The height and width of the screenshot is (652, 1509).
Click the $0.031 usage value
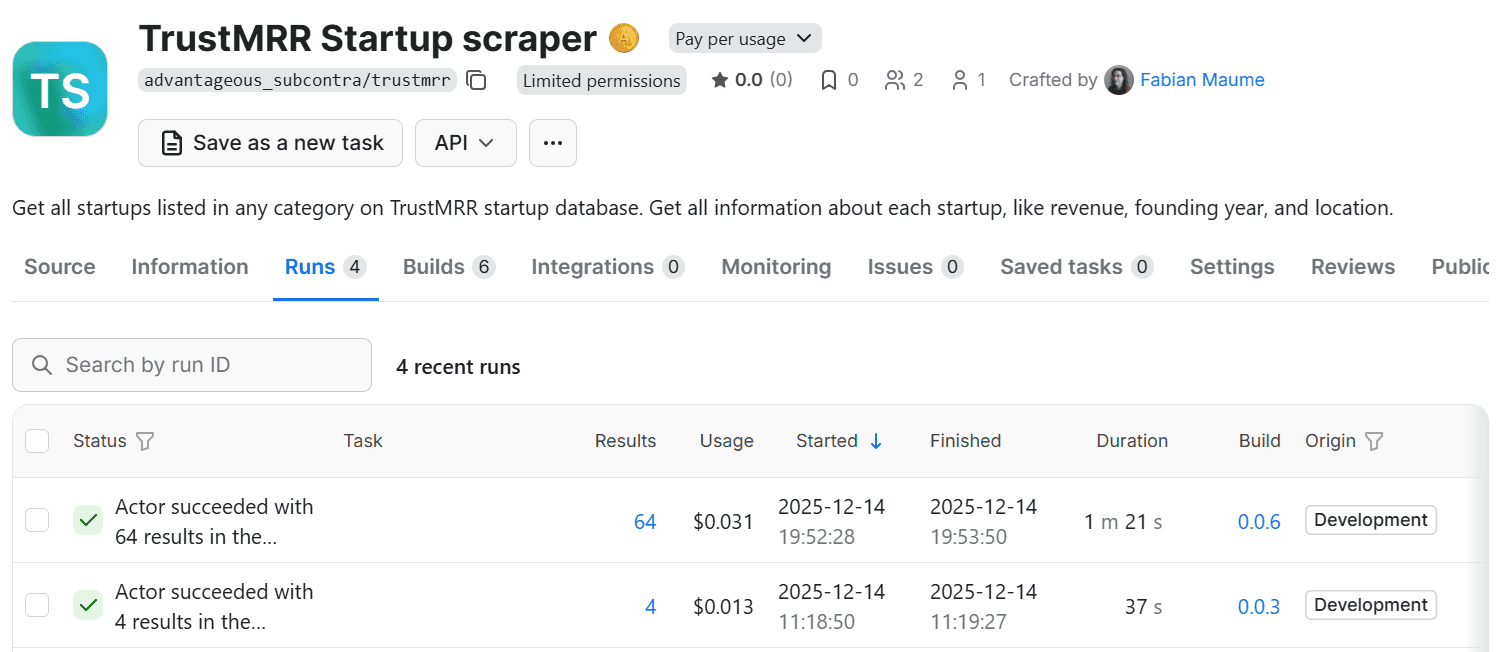(x=723, y=522)
